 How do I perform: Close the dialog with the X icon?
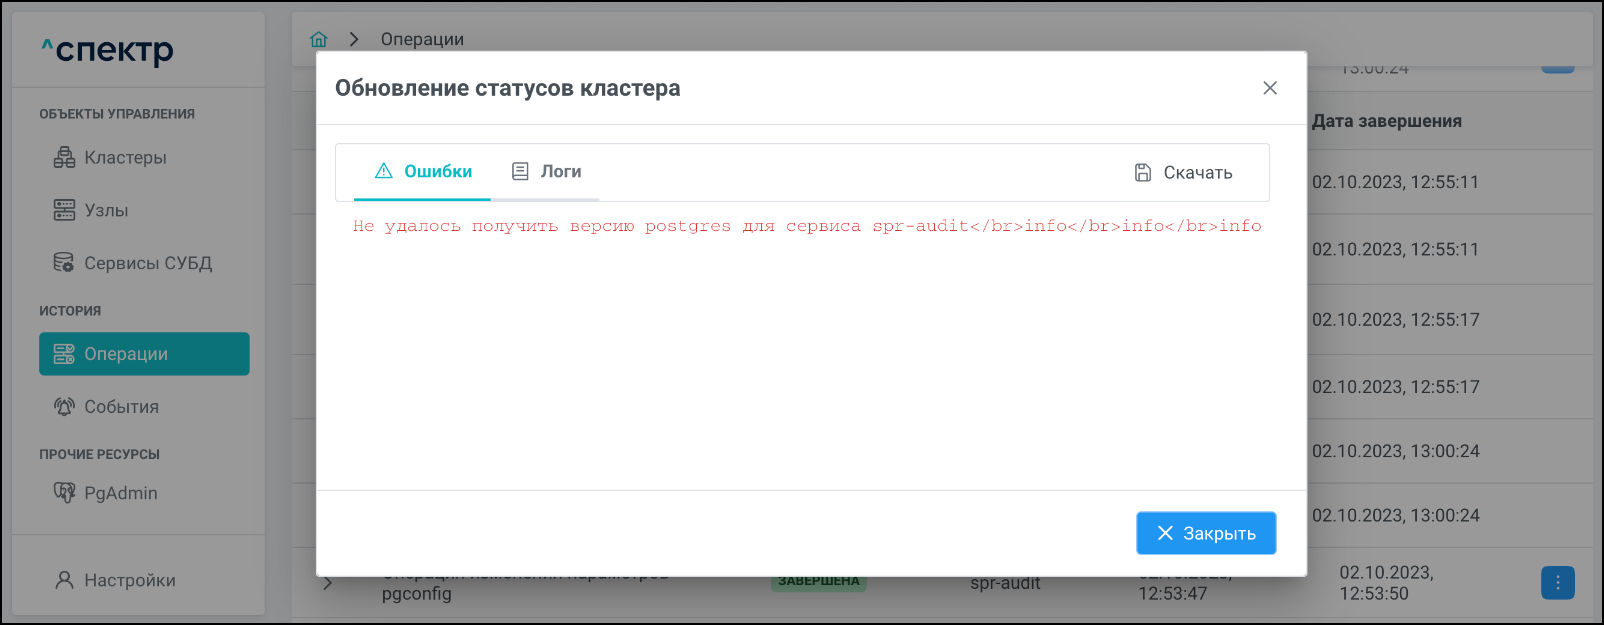(1270, 88)
